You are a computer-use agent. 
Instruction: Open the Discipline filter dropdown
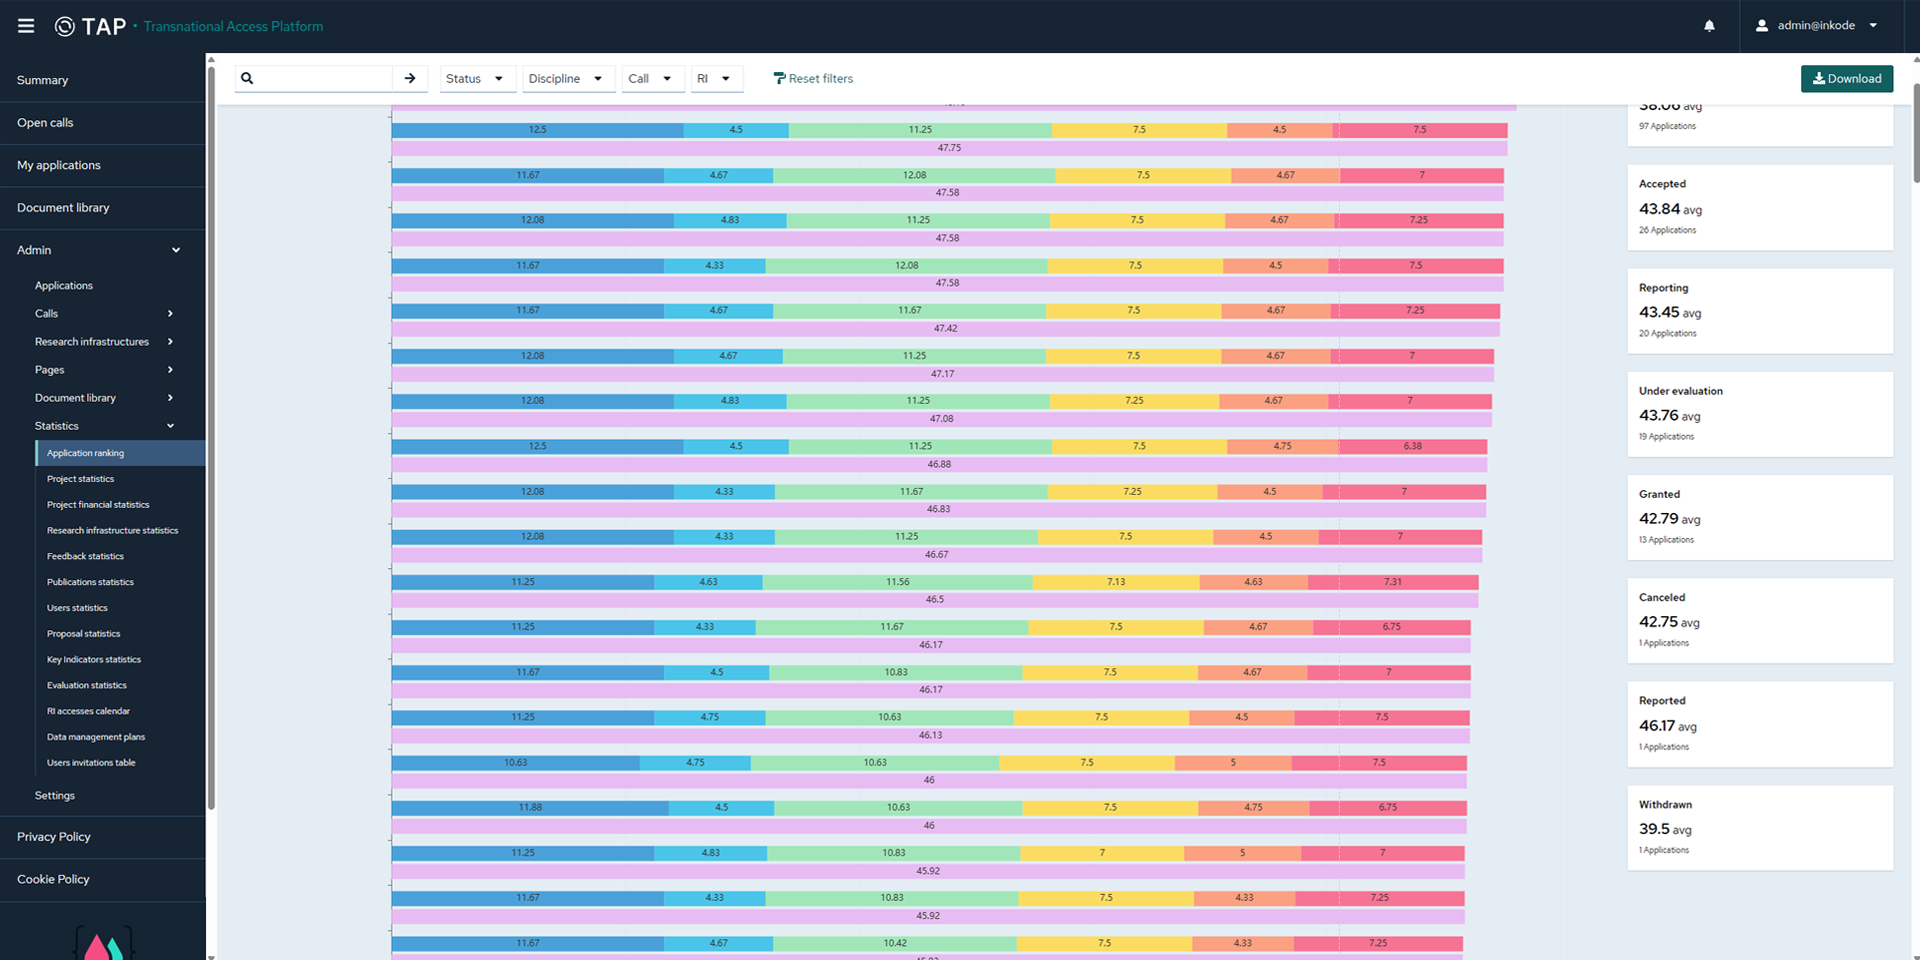[x=567, y=78]
